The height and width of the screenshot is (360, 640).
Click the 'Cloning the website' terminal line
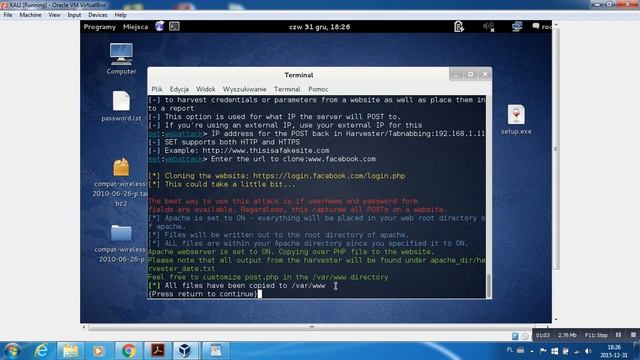click(x=277, y=176)
